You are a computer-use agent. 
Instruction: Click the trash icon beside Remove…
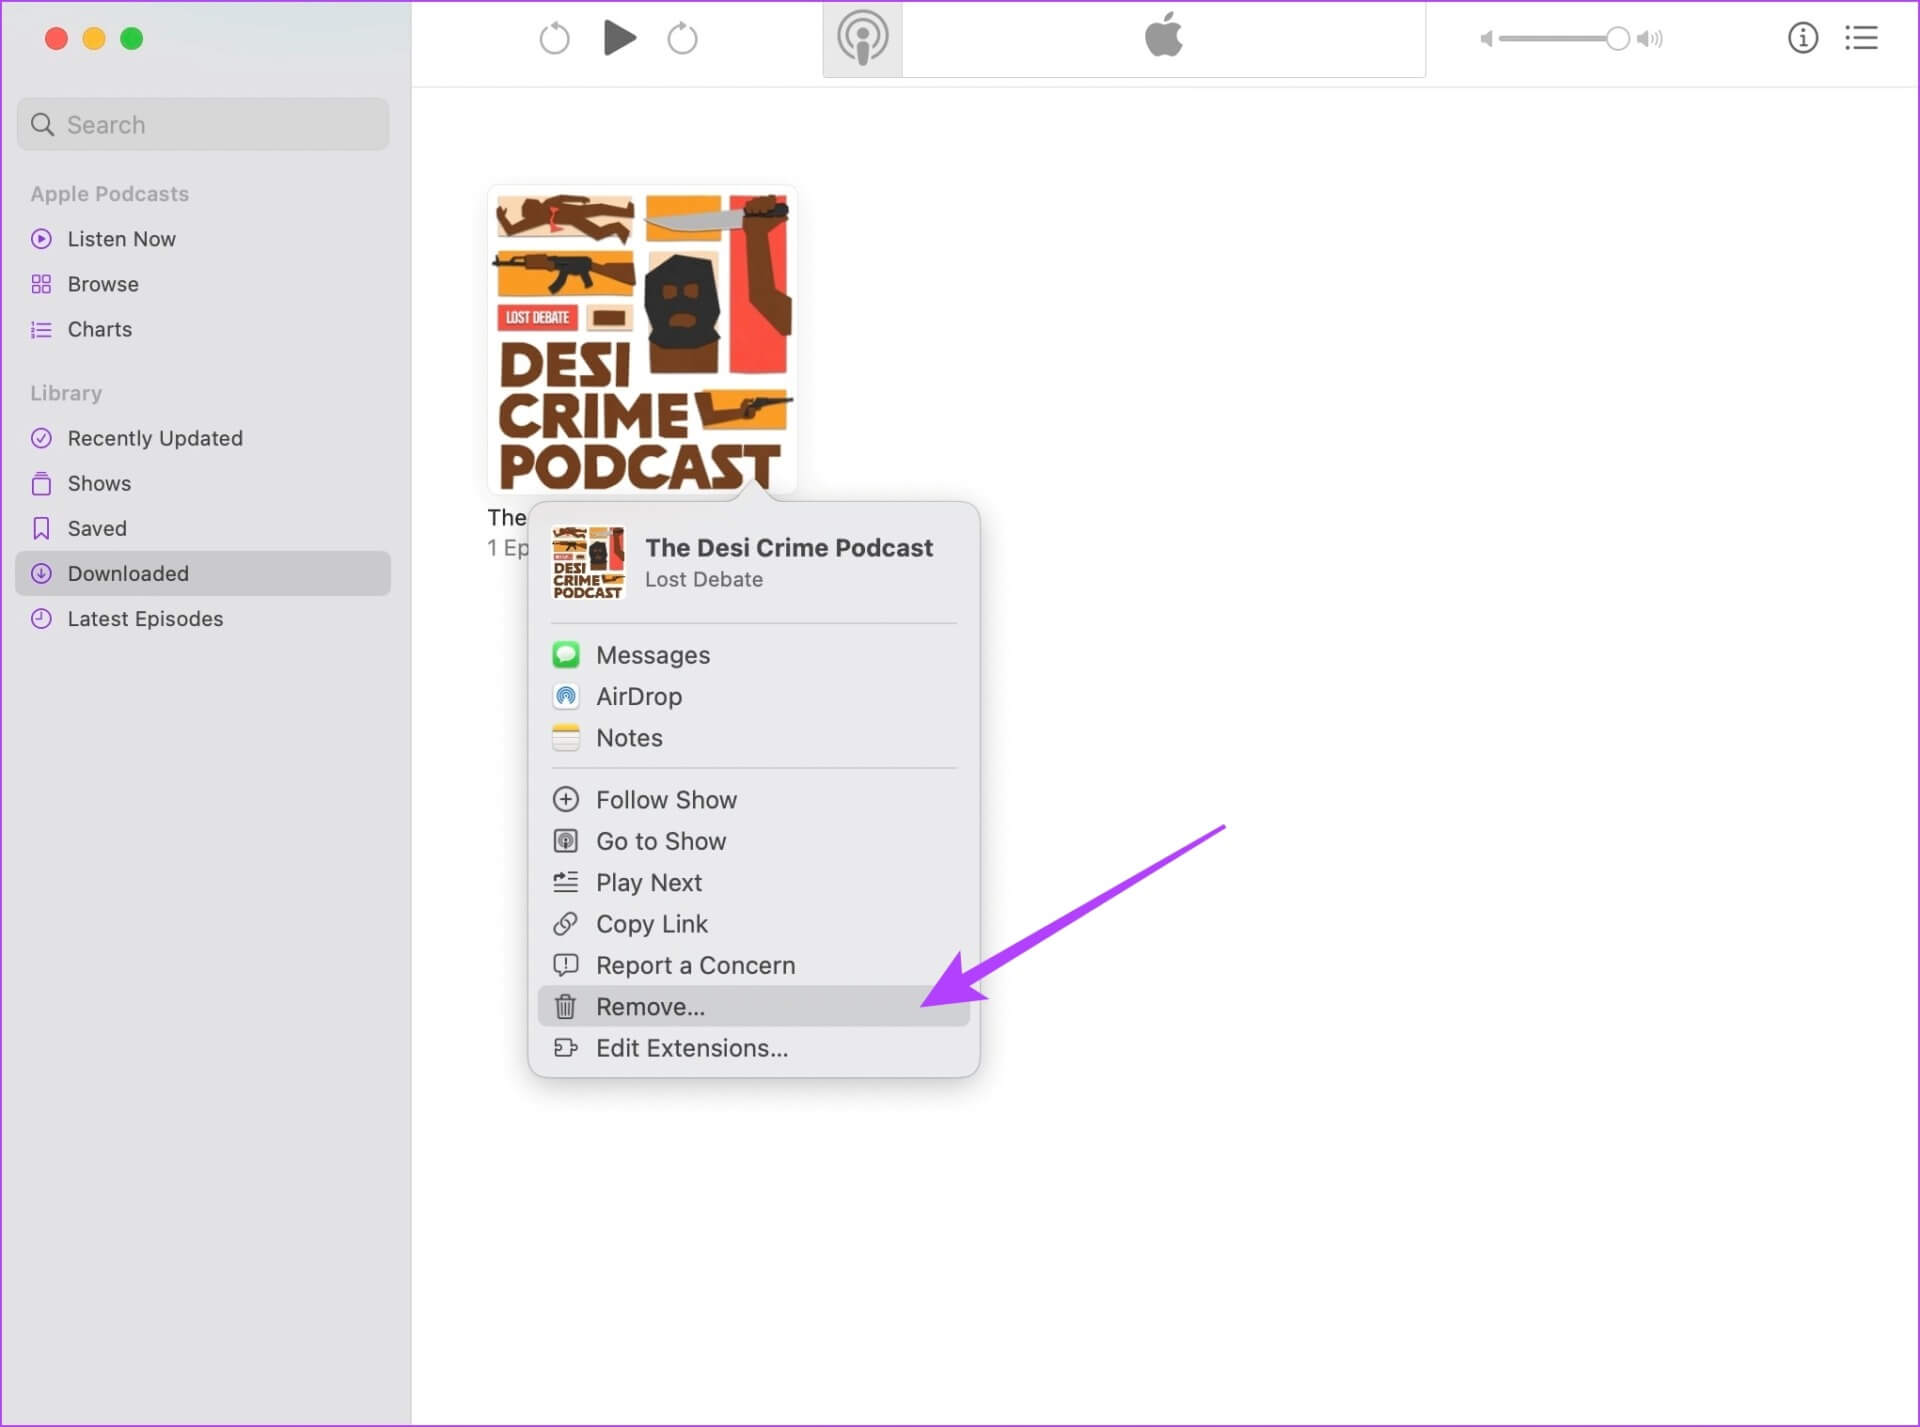[x=566, y=1006]
